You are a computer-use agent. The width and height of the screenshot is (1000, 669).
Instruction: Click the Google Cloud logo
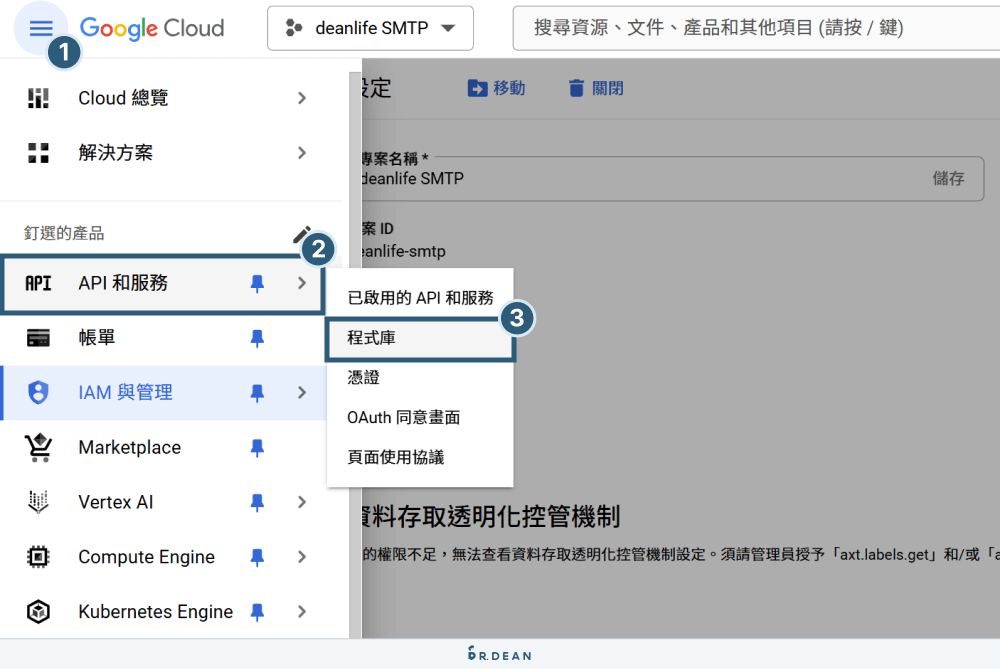151,28
